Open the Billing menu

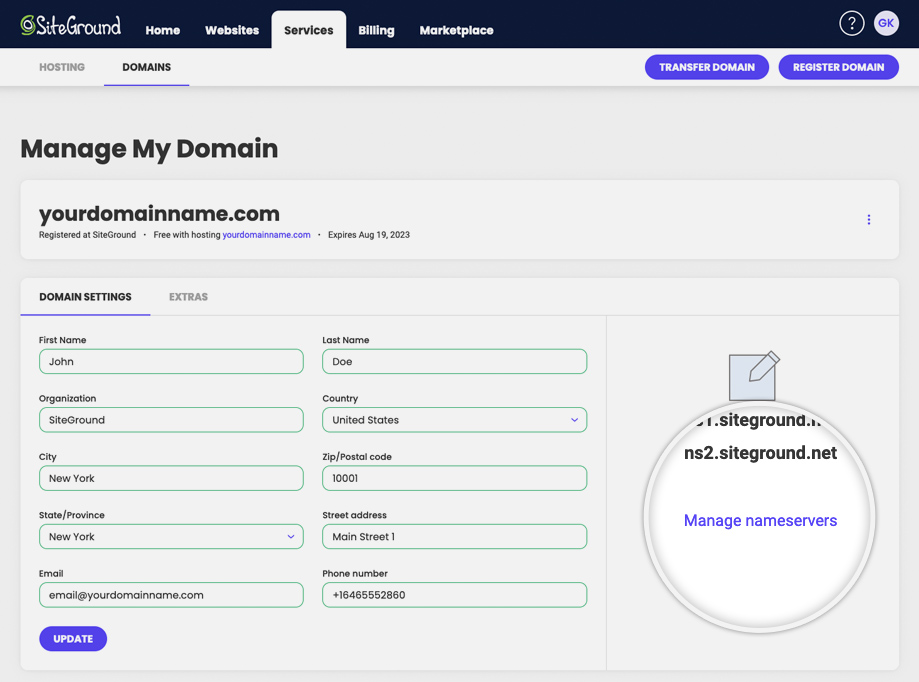376,30
